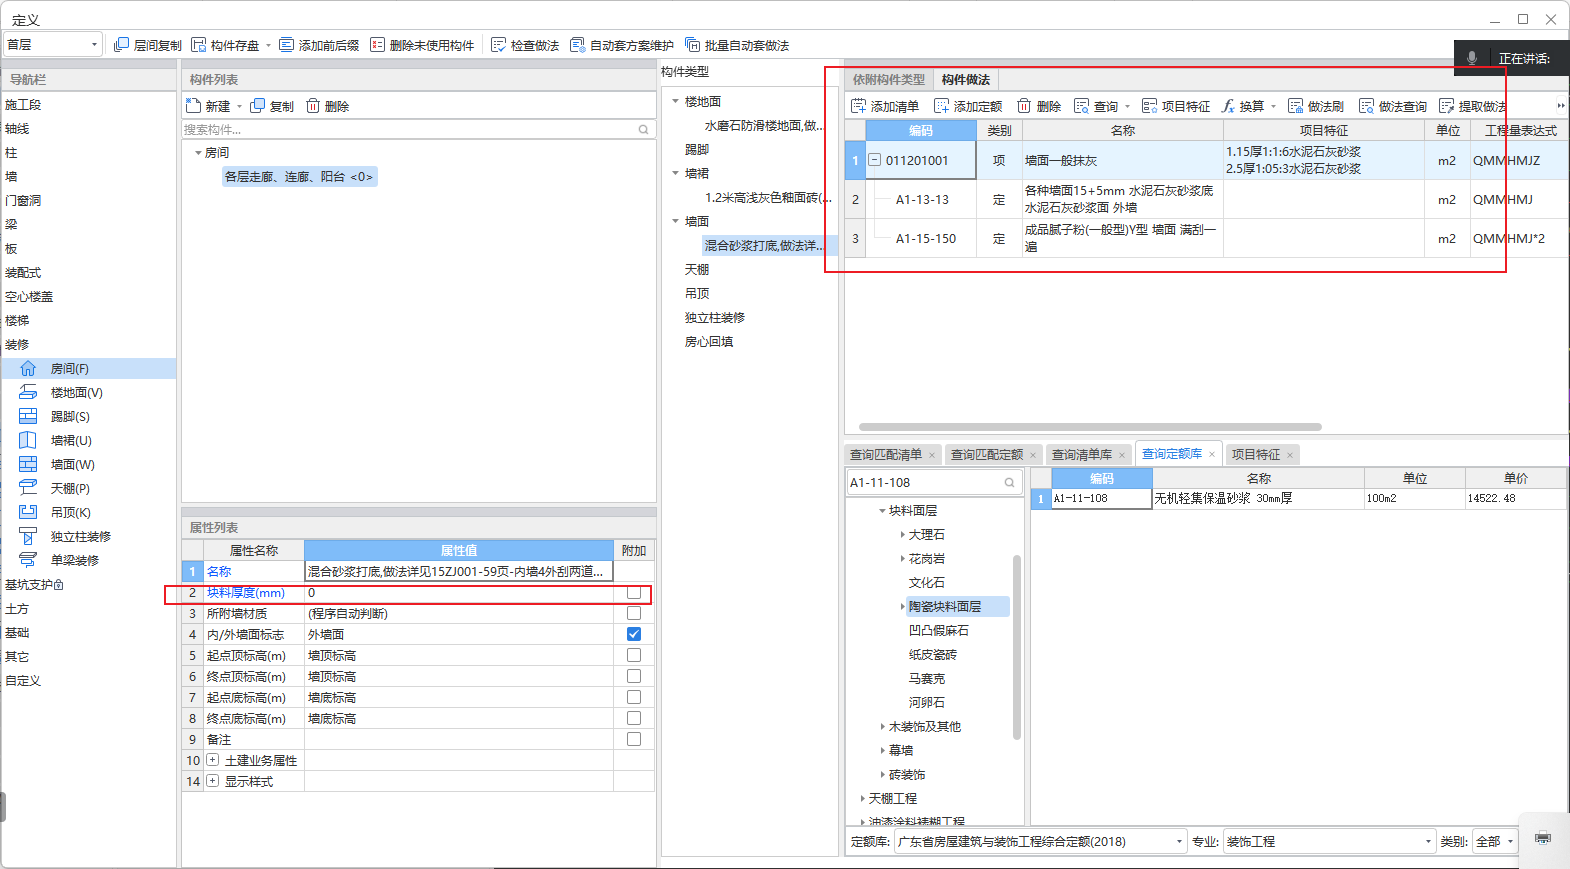Viewport: 1570px width, 869px height.
Task: Toggle 附加 checkbox for 块料厚度(mm)
Action: (633, 592)
